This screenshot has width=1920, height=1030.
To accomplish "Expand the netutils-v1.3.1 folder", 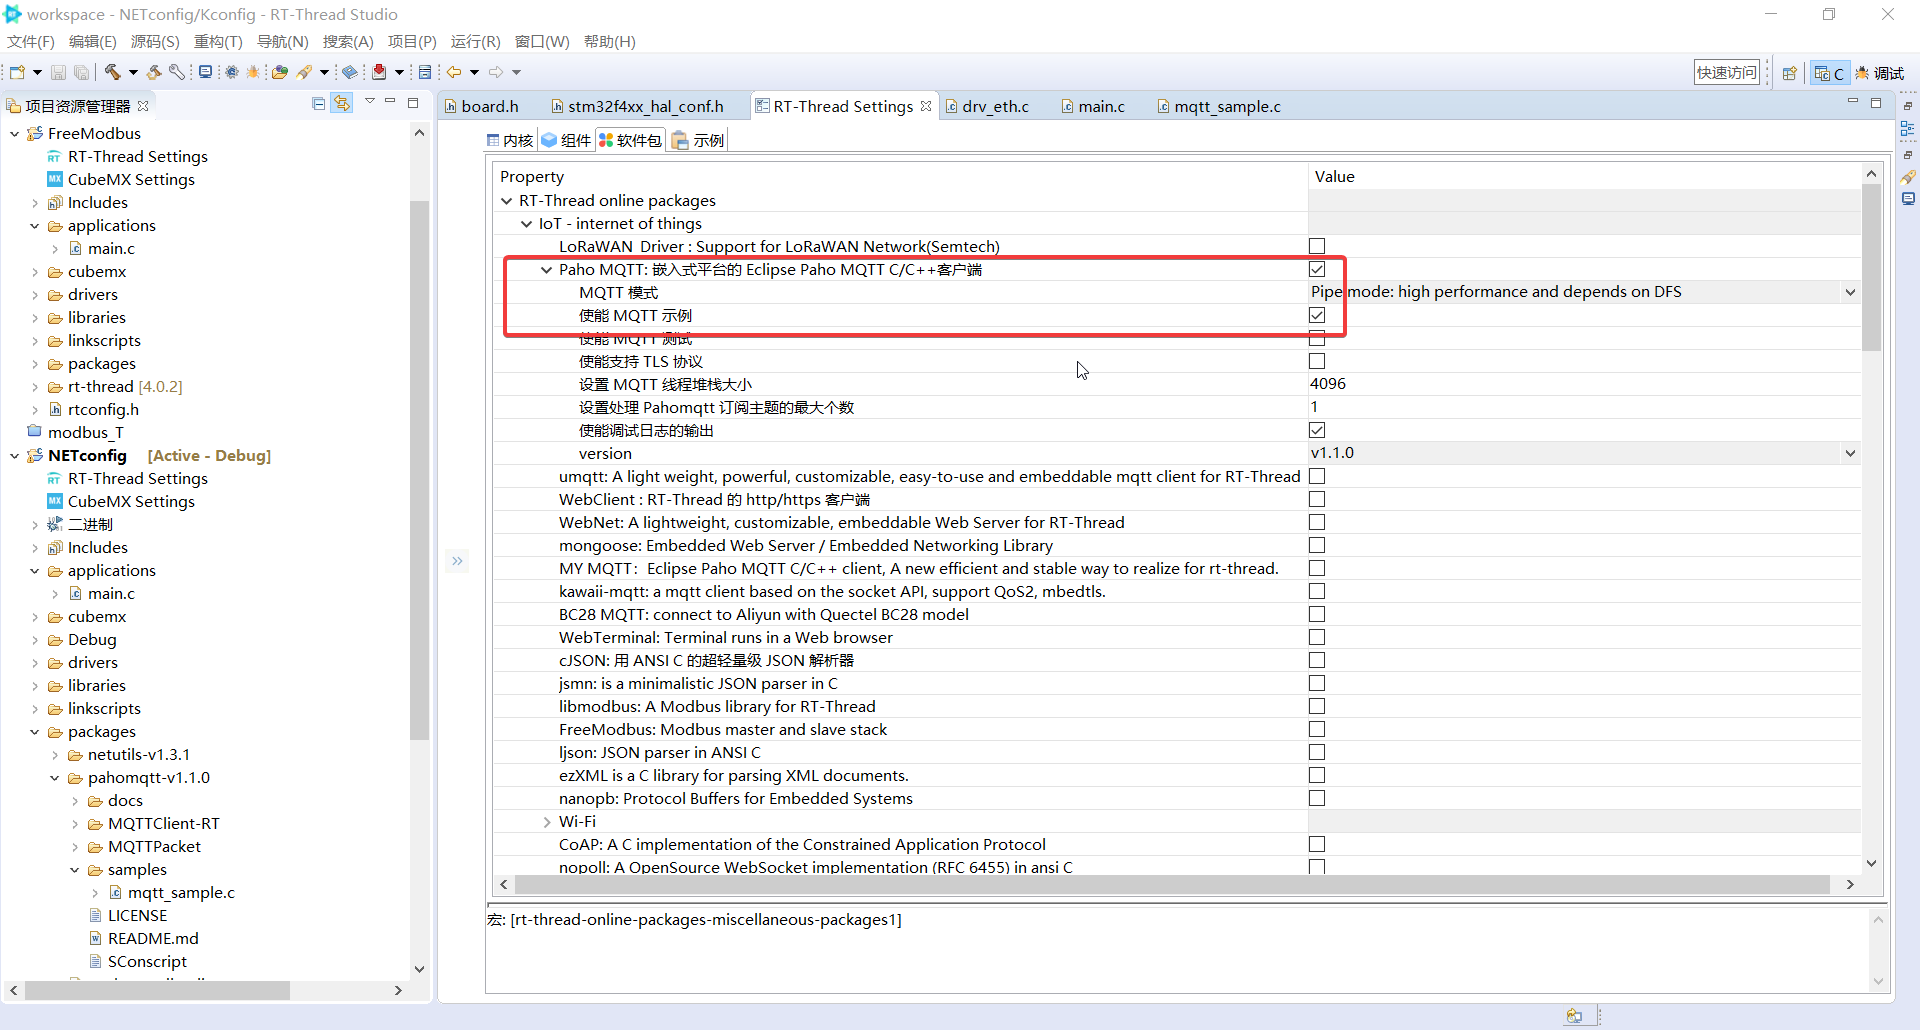I will [x=55, y=755].
